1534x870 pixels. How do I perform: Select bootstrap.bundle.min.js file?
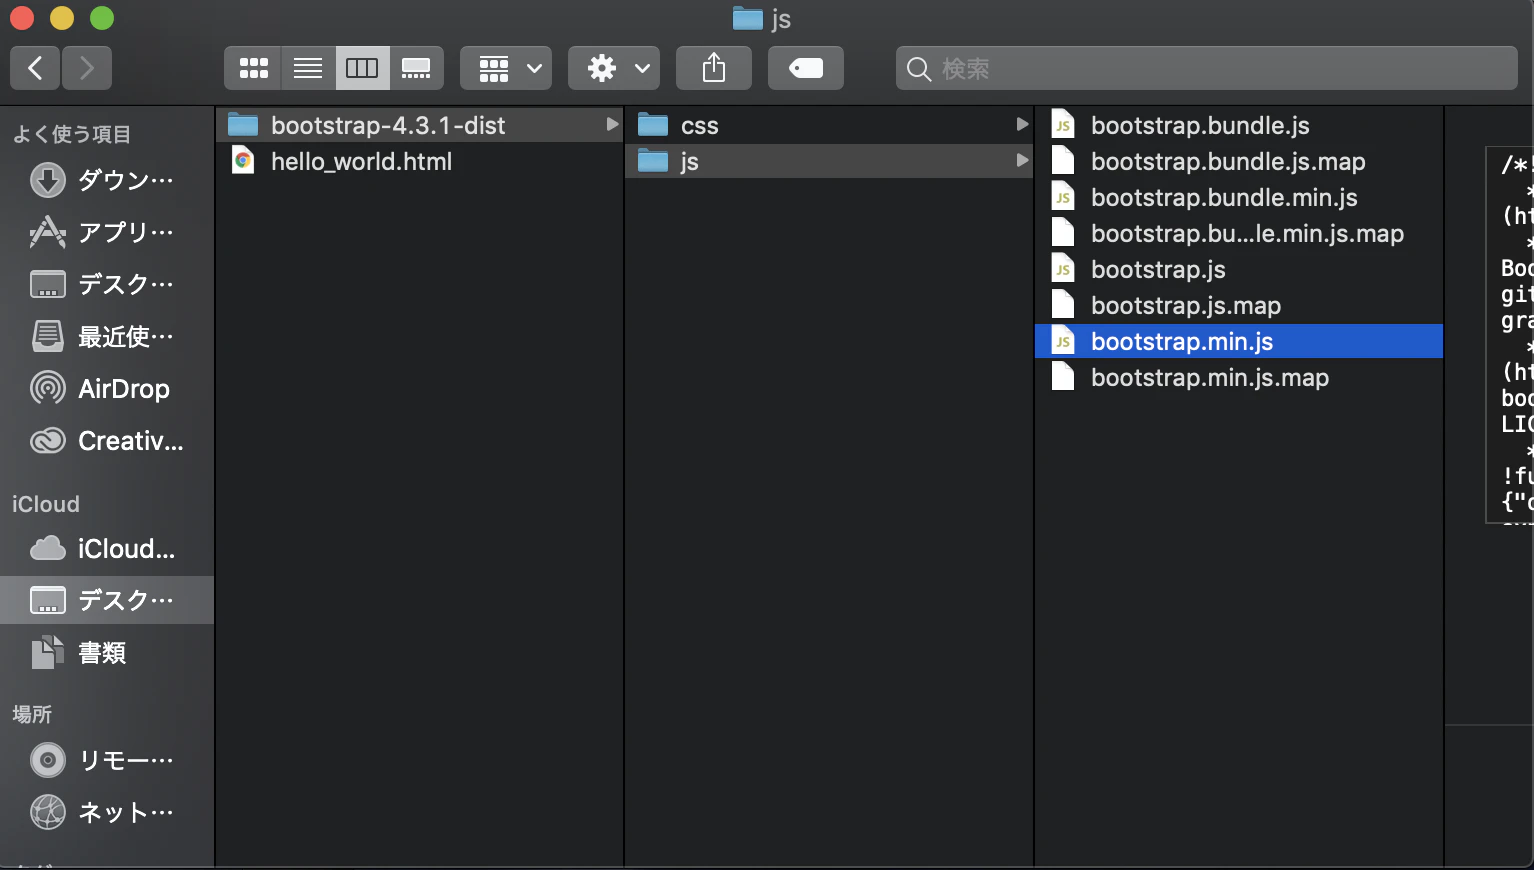pos(1239,197)
